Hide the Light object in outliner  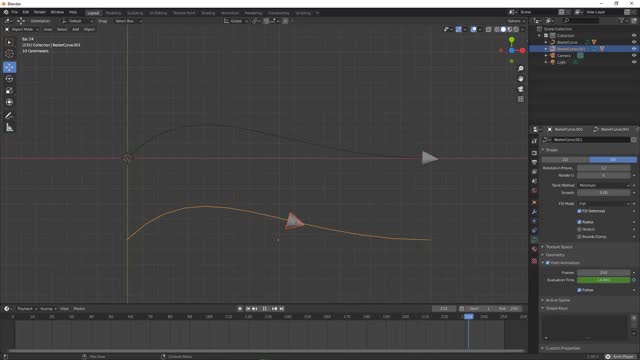(x=634, y=62)
